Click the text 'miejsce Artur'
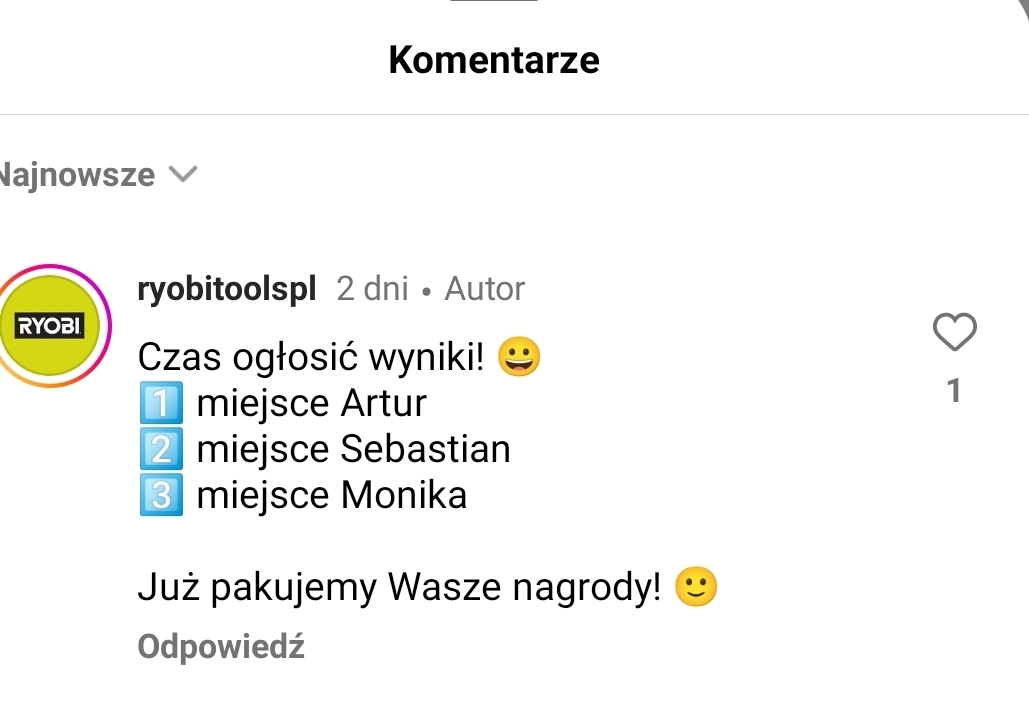The height and width of the screenshot is (723, 1029). [312, 404]
